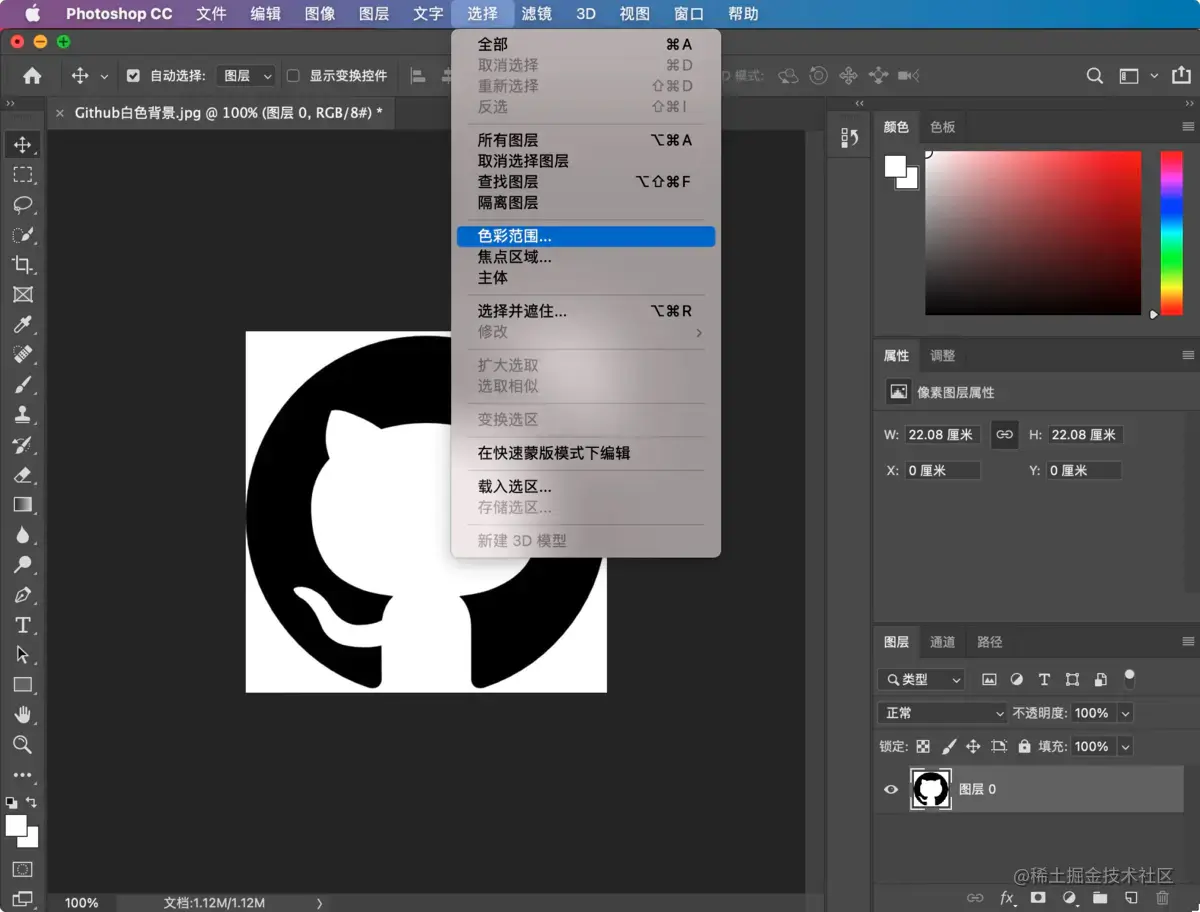1200x912 pixels.
Task: Click the Home icon in options bar
Action: [x=32, y=76]
